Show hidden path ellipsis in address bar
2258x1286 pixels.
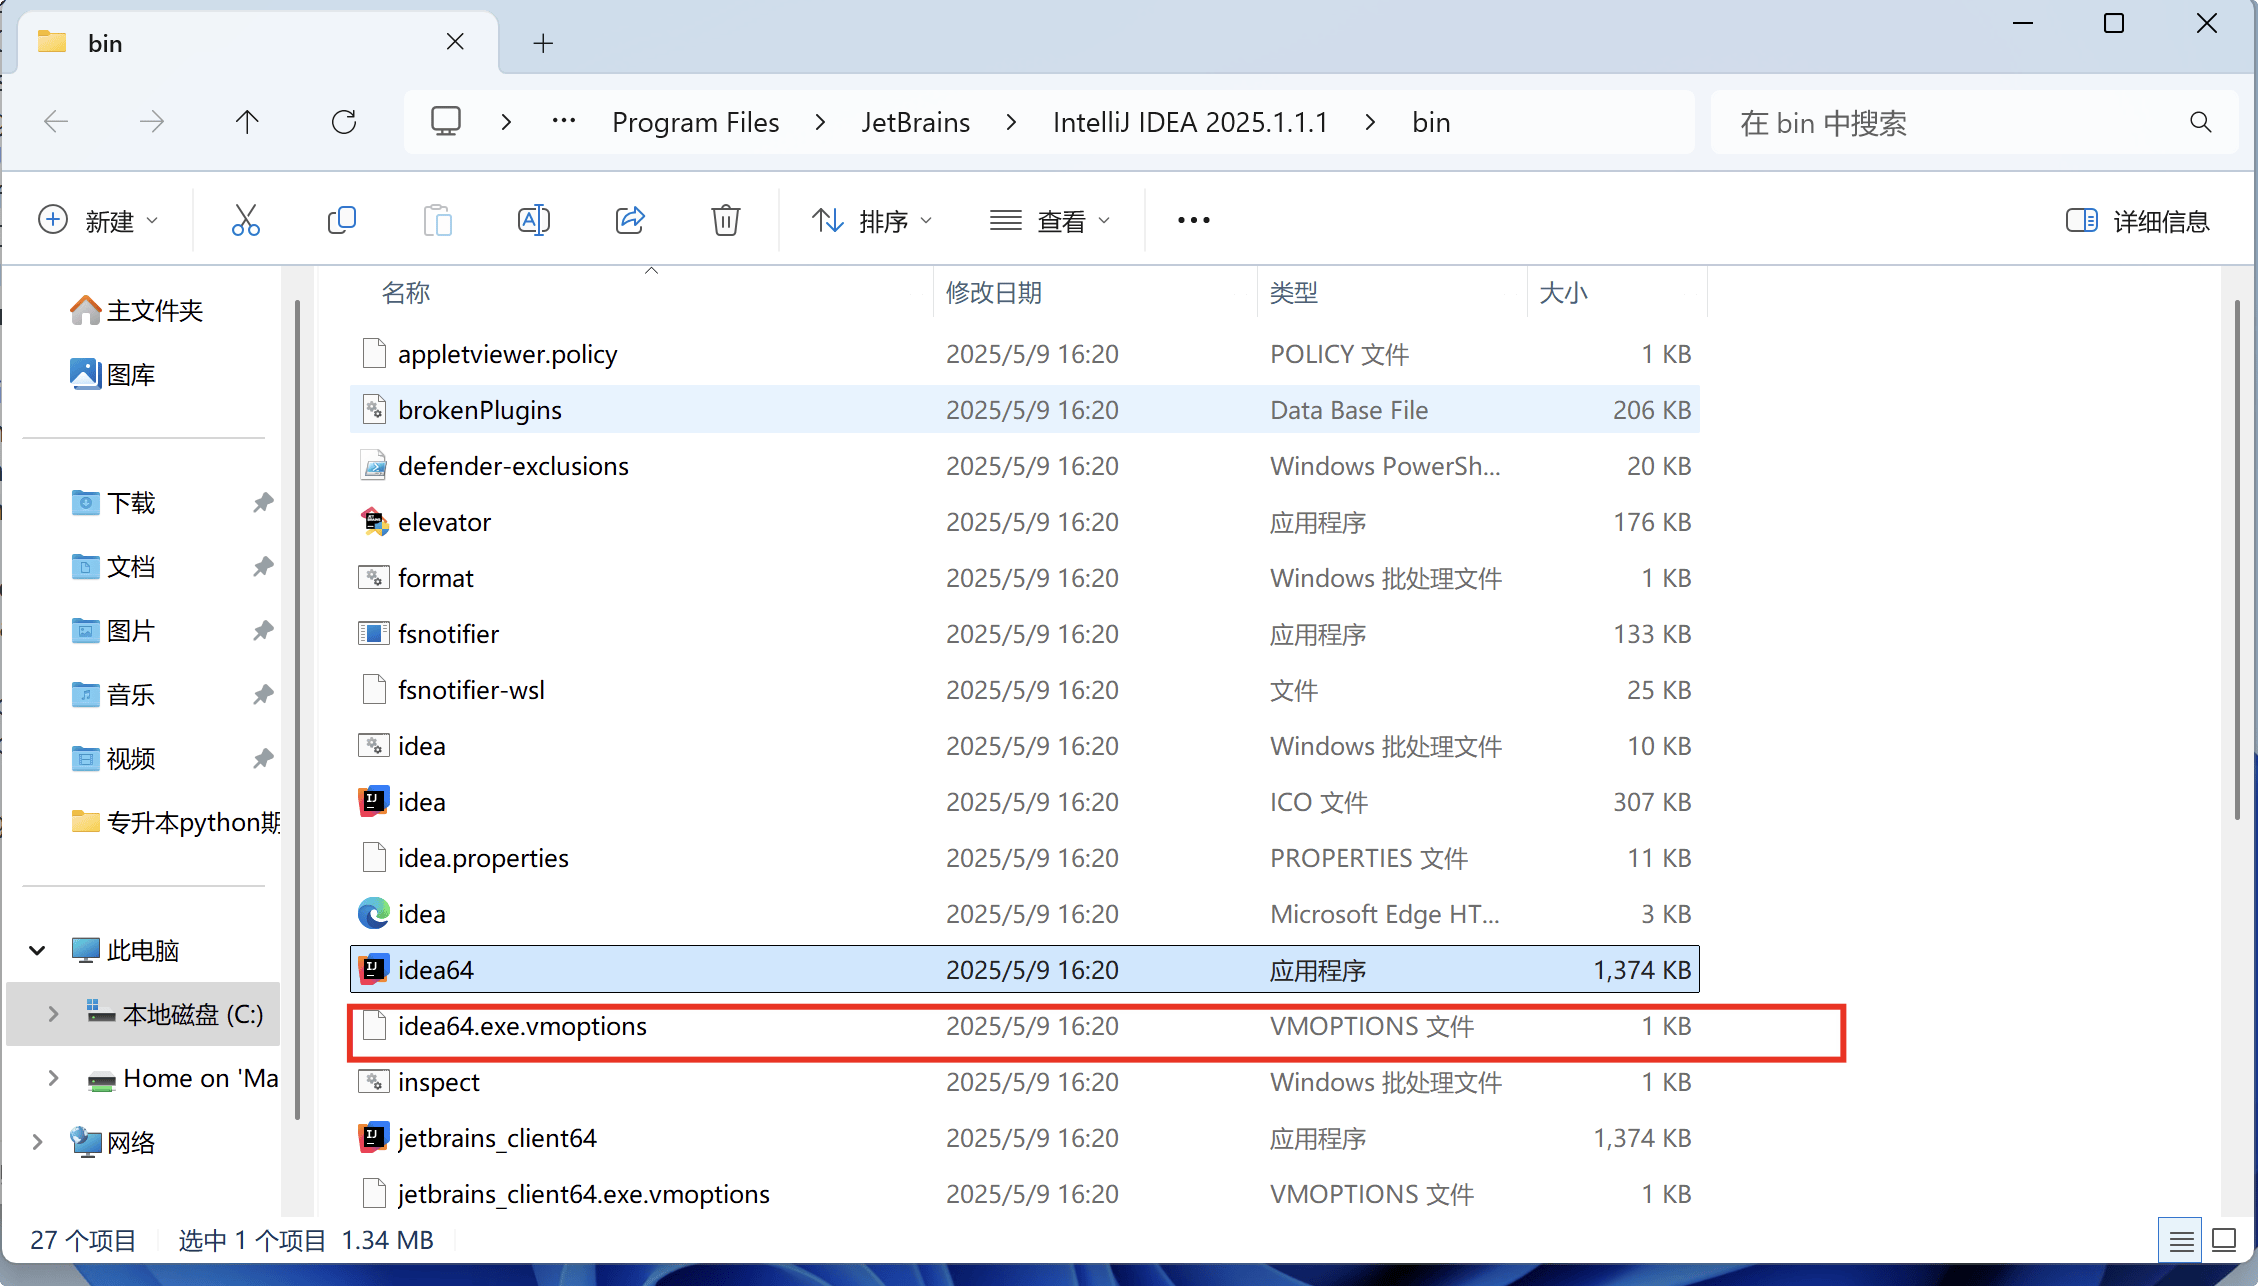coord(564,122)
